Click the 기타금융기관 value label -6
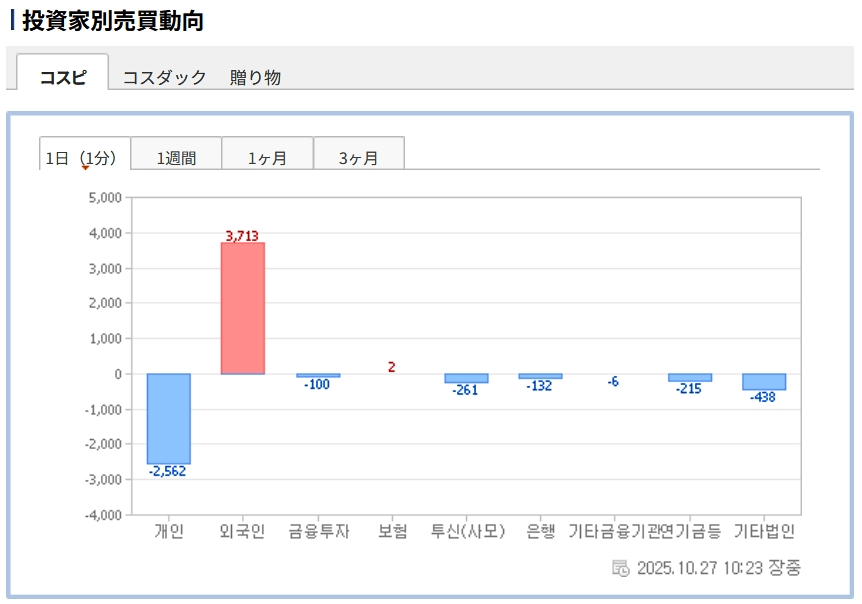 pyautogui.click(x=613, y=381)
